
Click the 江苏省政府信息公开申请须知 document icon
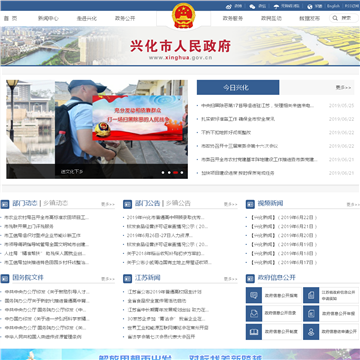click(x=311, y=295)
